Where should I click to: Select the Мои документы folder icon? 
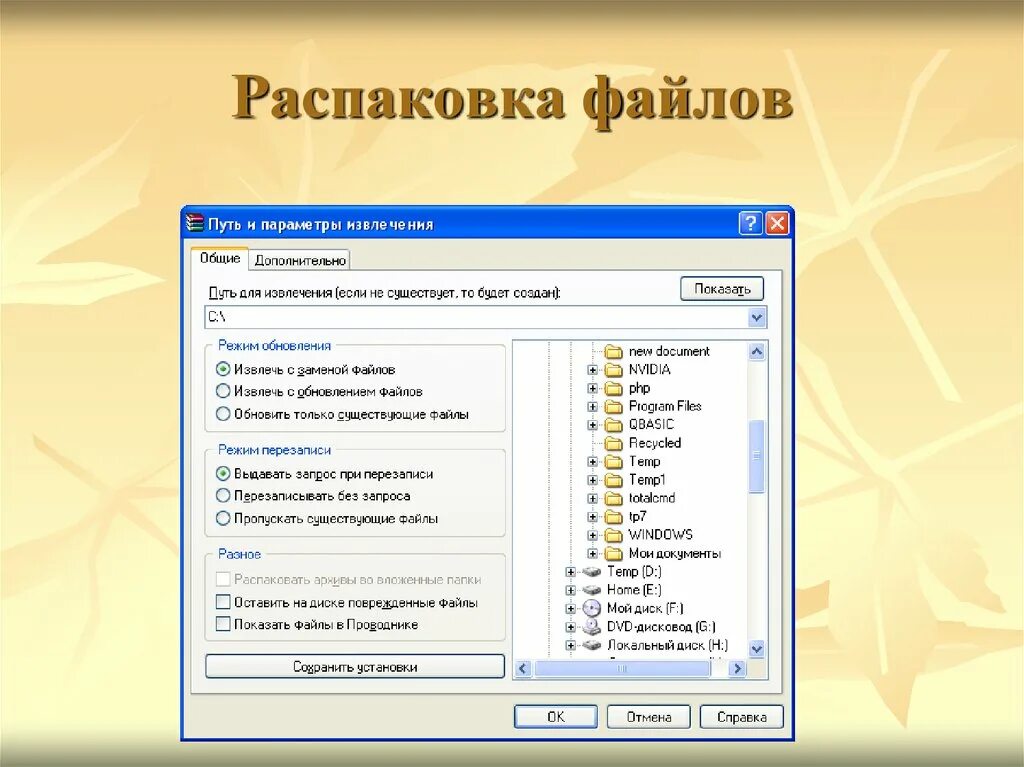pos(613,553)
